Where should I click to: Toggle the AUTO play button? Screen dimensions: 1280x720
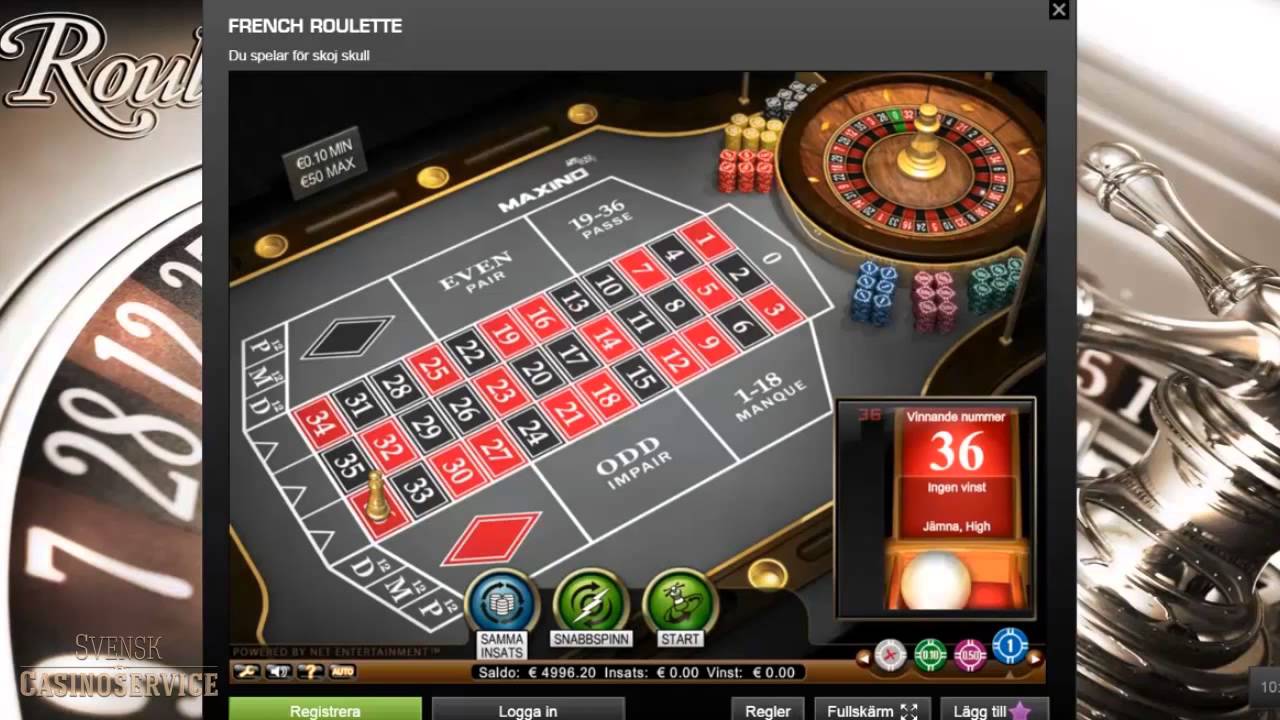(342, 671)
